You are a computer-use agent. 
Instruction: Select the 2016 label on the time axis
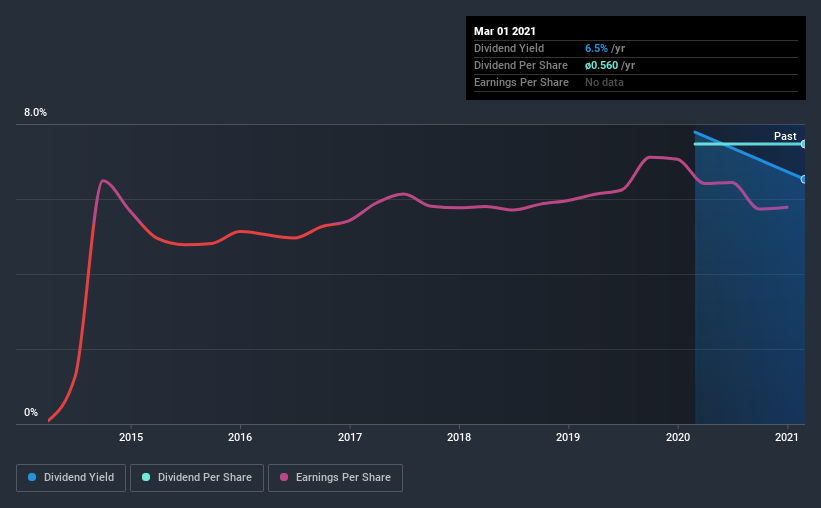point(240,437)
